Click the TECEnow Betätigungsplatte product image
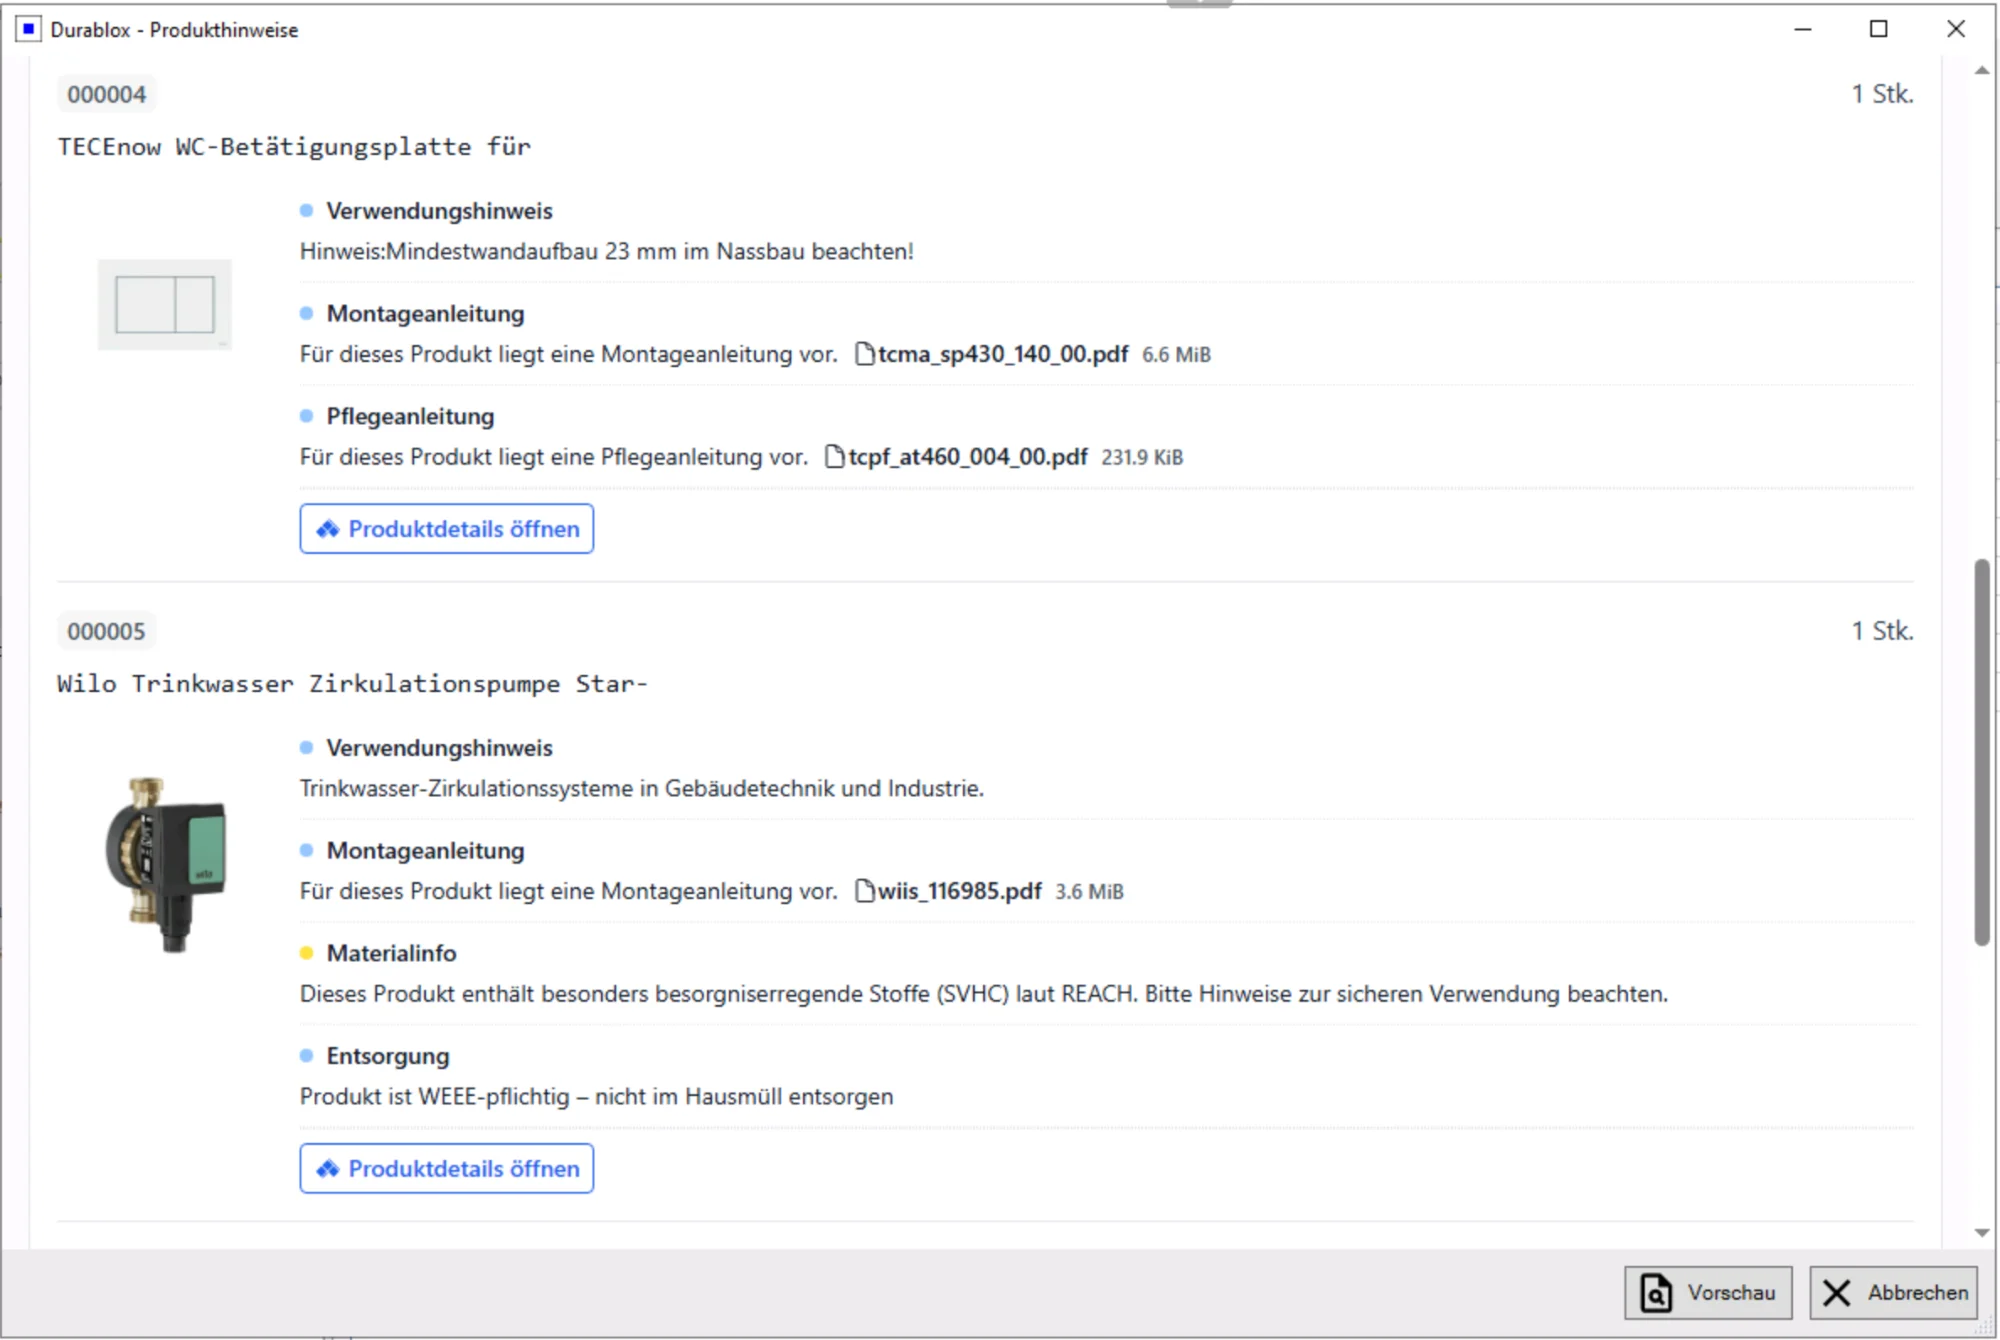 click(x=165, y=304)
